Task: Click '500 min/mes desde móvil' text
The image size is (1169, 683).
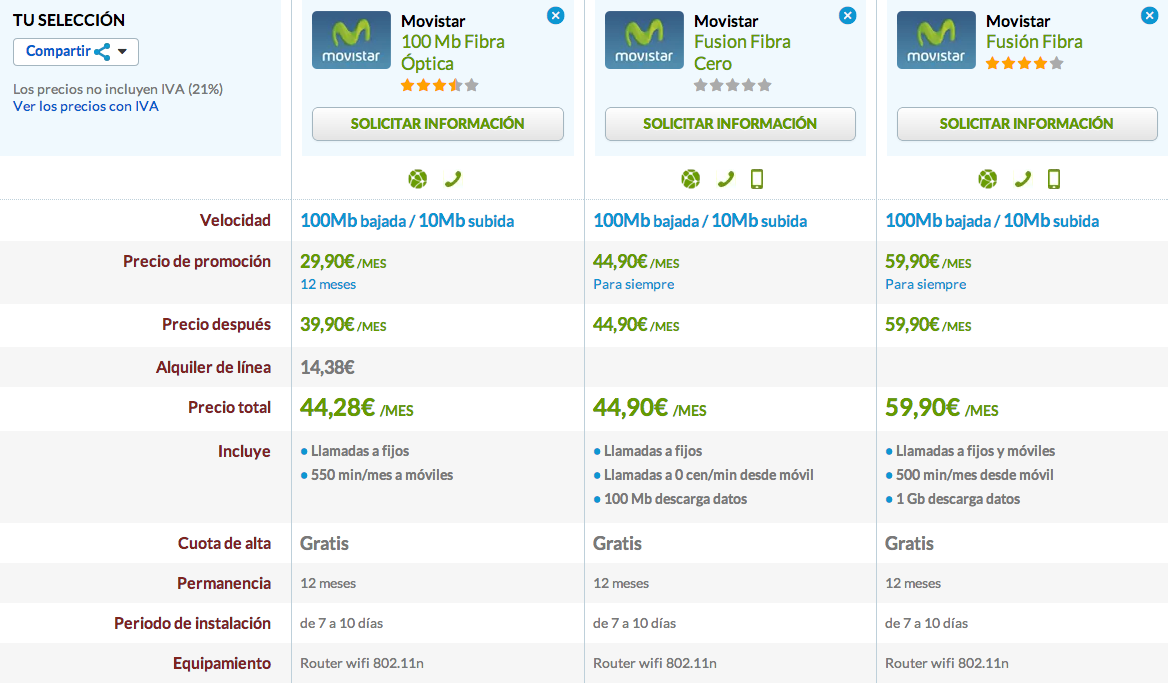Action: [974, 475]
